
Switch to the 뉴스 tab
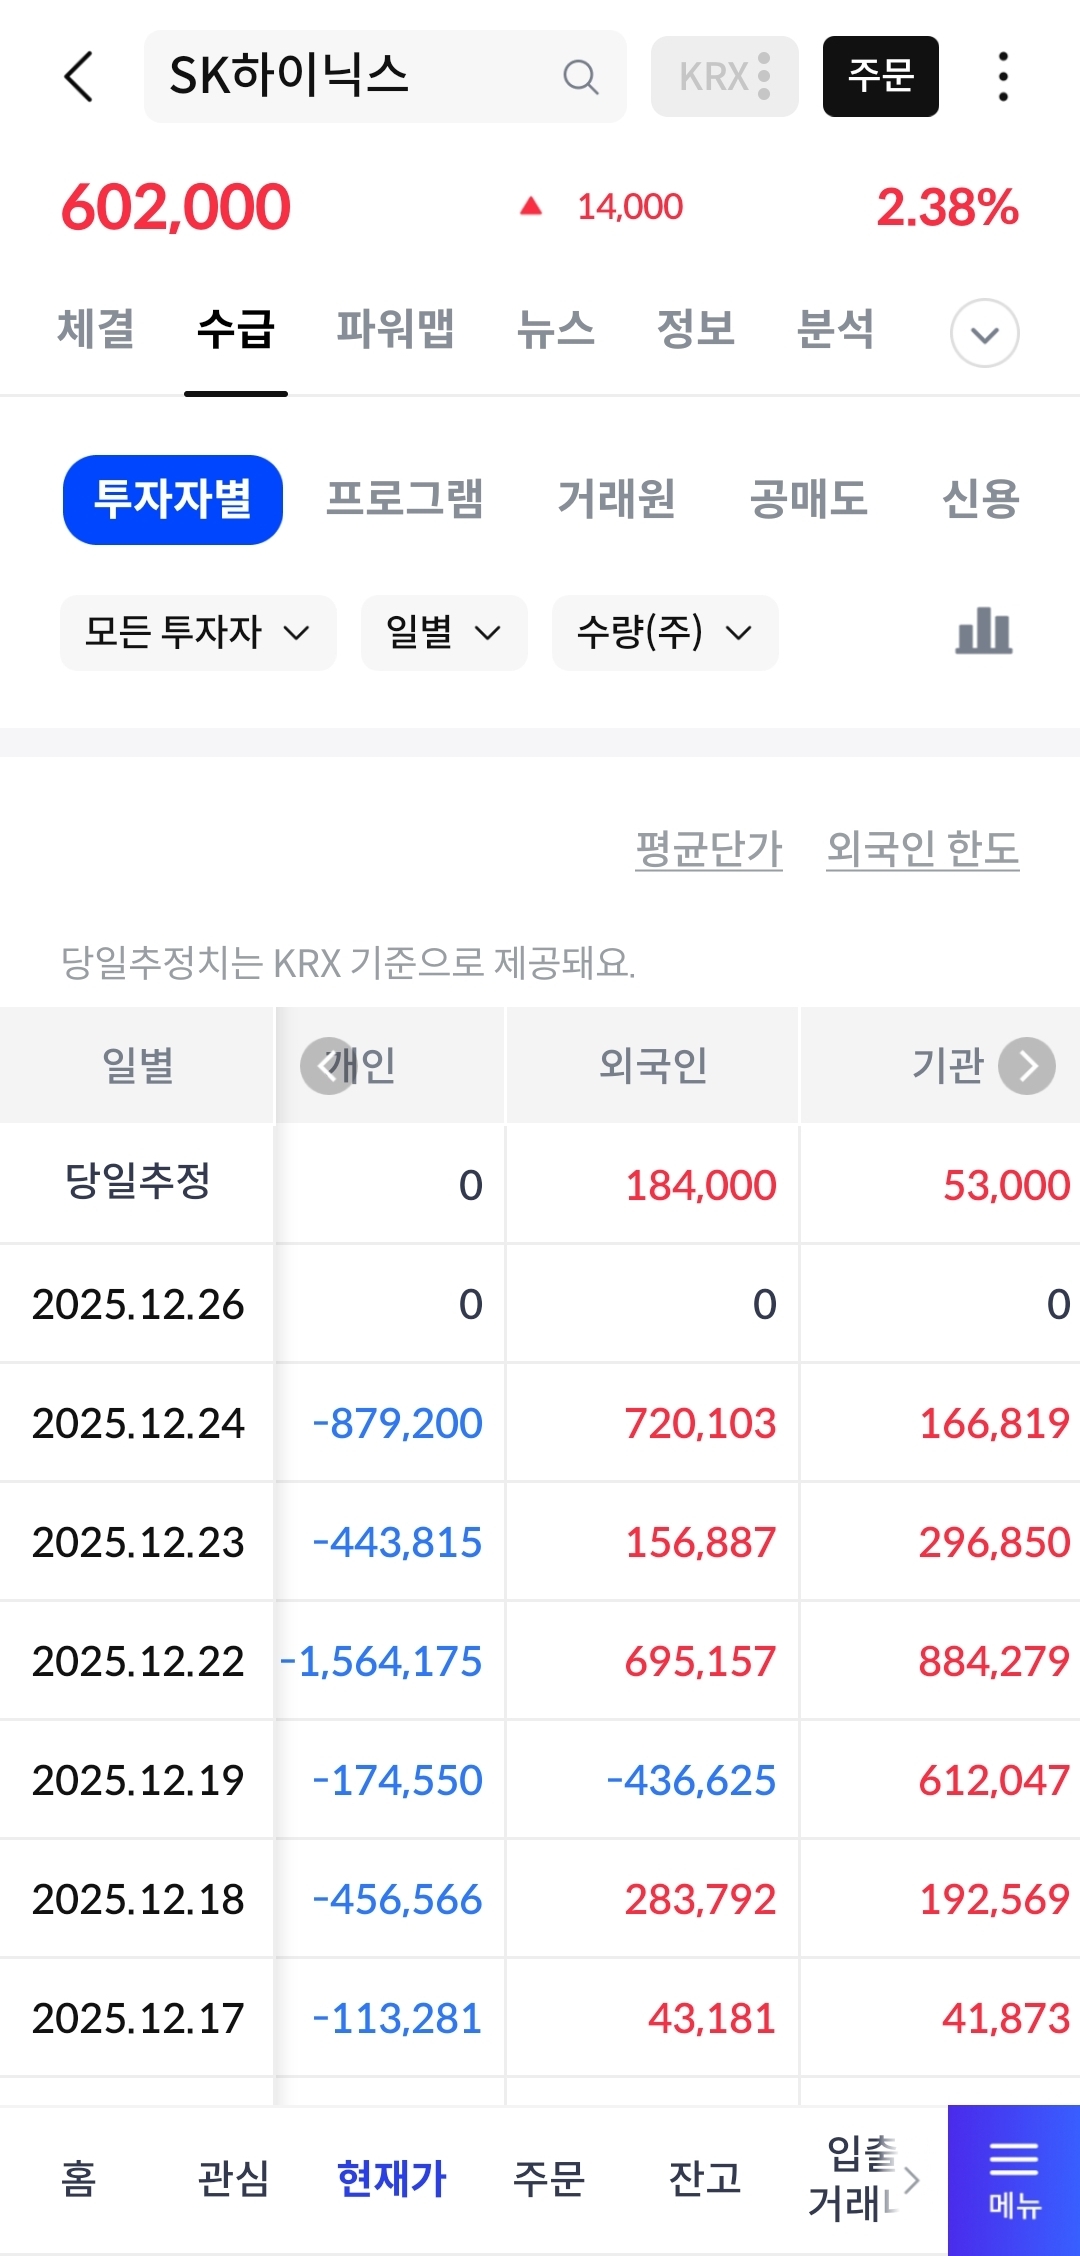pyautogui.click(x=555, y=330)
